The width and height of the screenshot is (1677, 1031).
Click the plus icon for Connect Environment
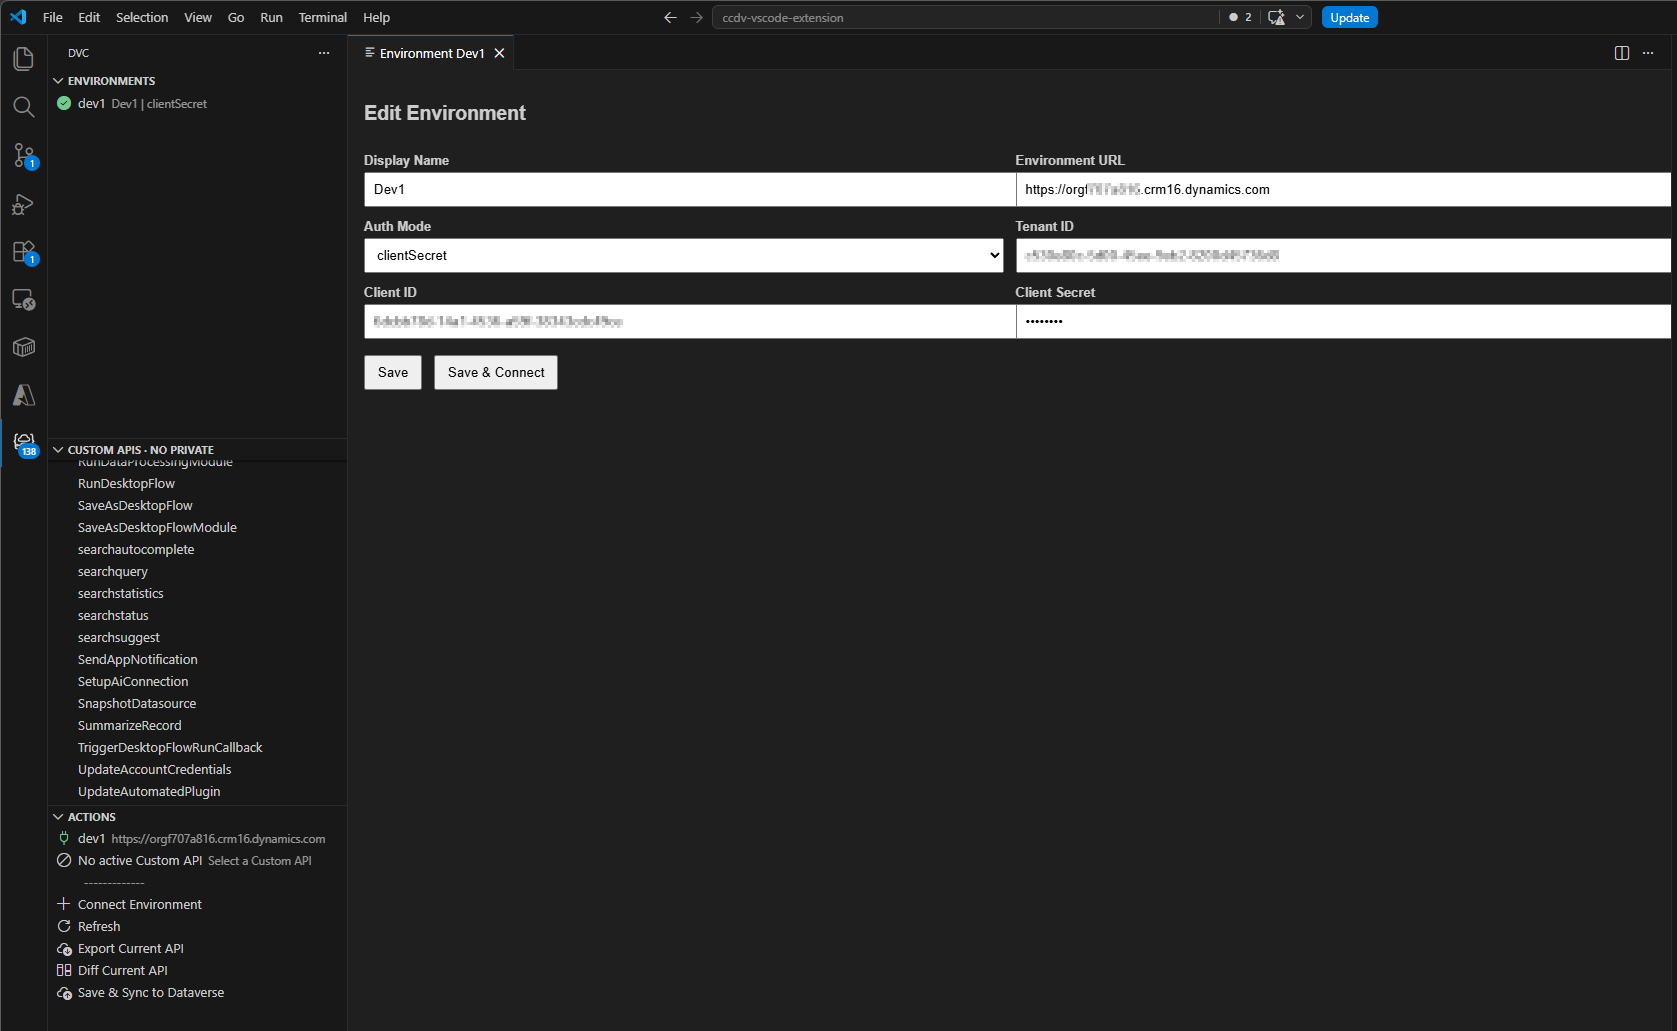click(64, 904)
